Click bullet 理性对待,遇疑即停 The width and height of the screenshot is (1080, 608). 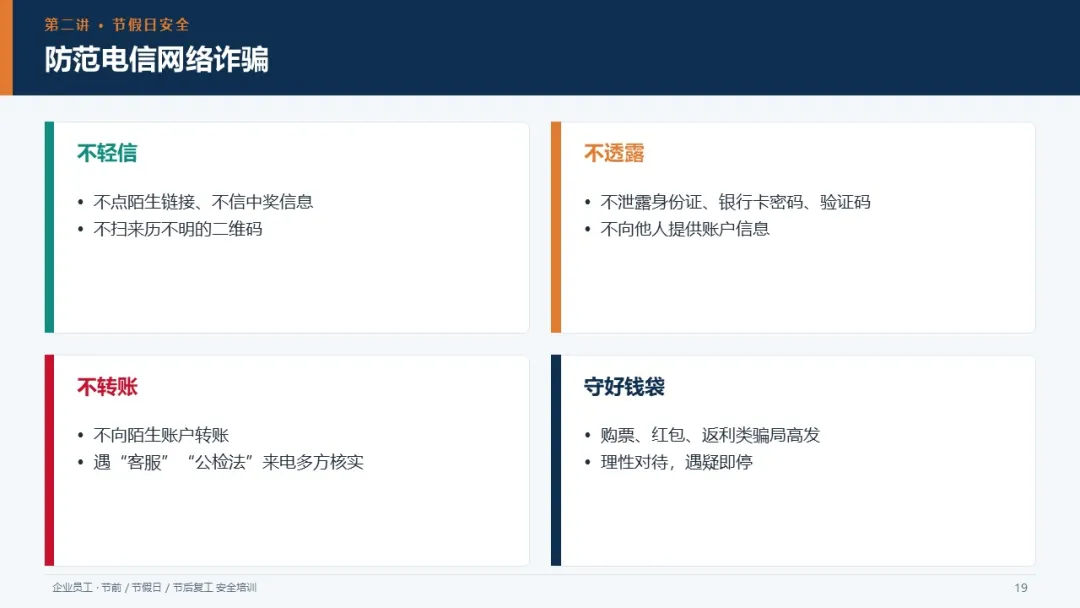pyautogui.click(x=676, y=462)
